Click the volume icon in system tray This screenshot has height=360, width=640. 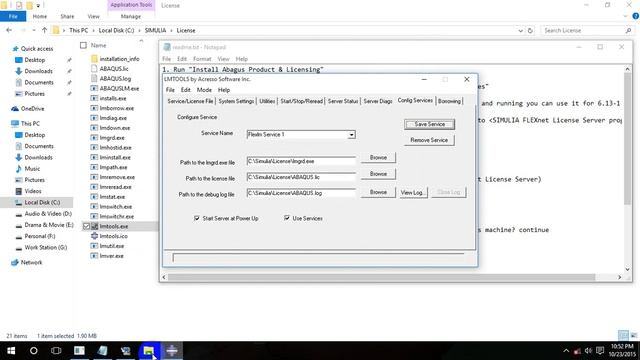tap(588, 351)
